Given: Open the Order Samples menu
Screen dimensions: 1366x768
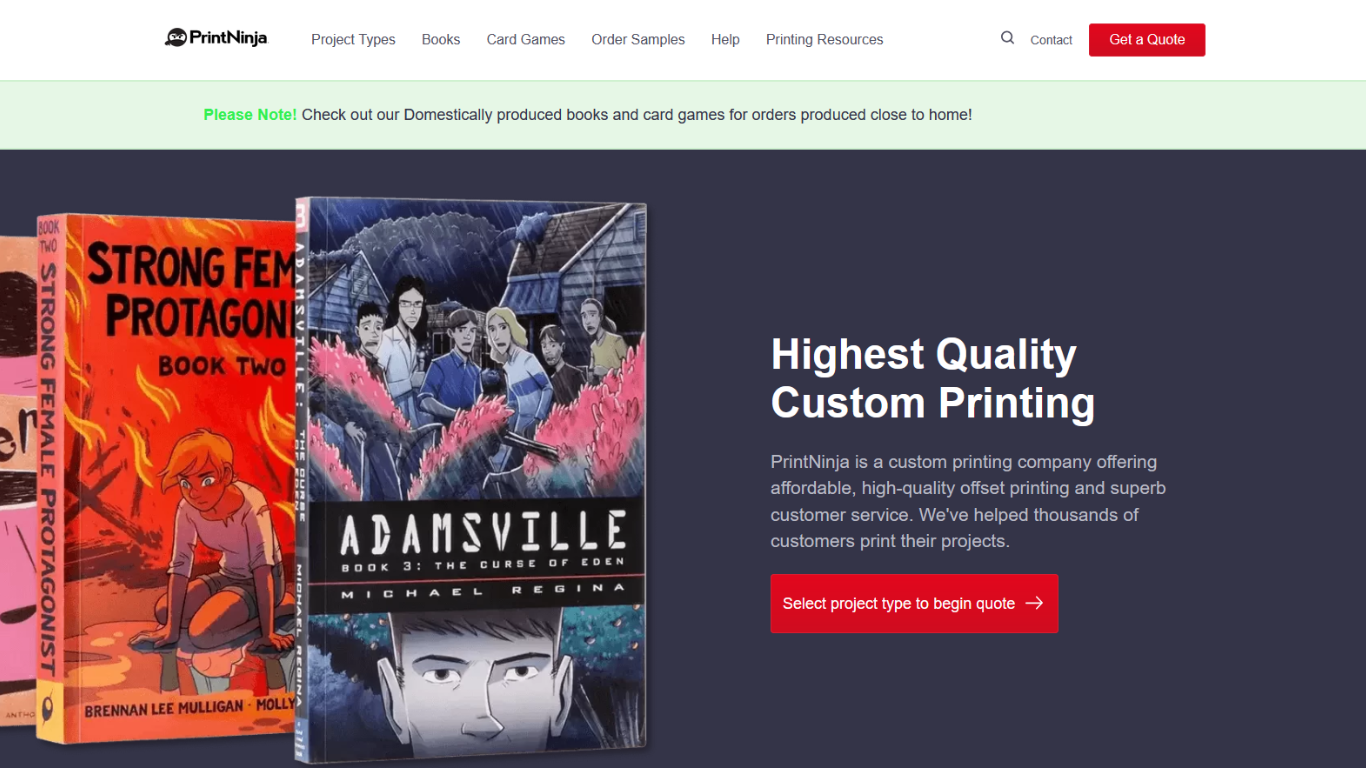Looking at the screenshot, I should 638,40.
